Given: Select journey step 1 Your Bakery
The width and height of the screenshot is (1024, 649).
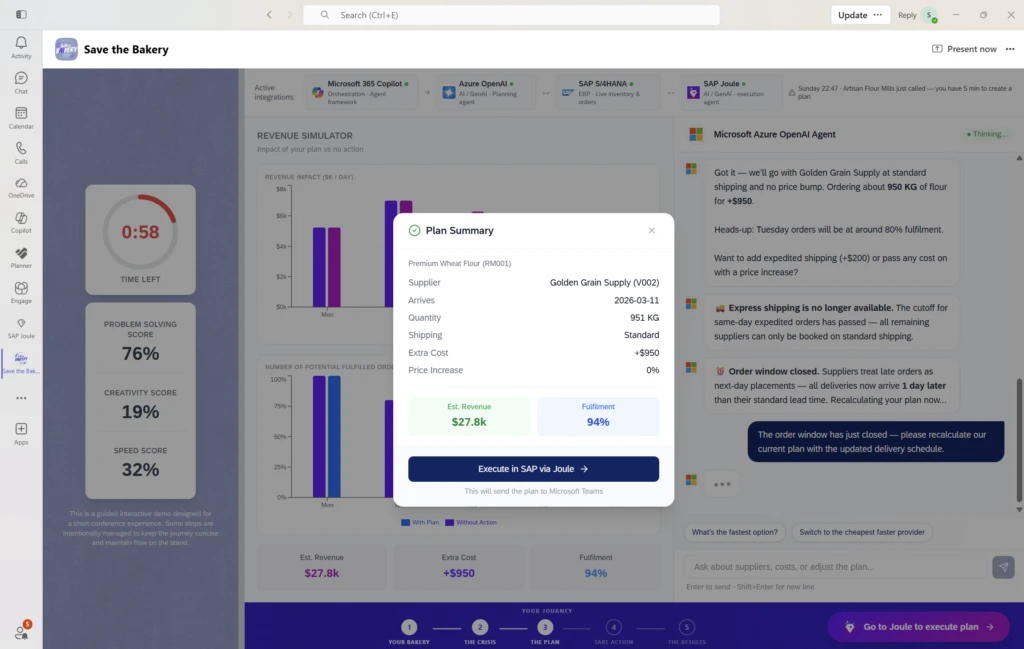Looking at the screenshot, I should click(409, 627).
